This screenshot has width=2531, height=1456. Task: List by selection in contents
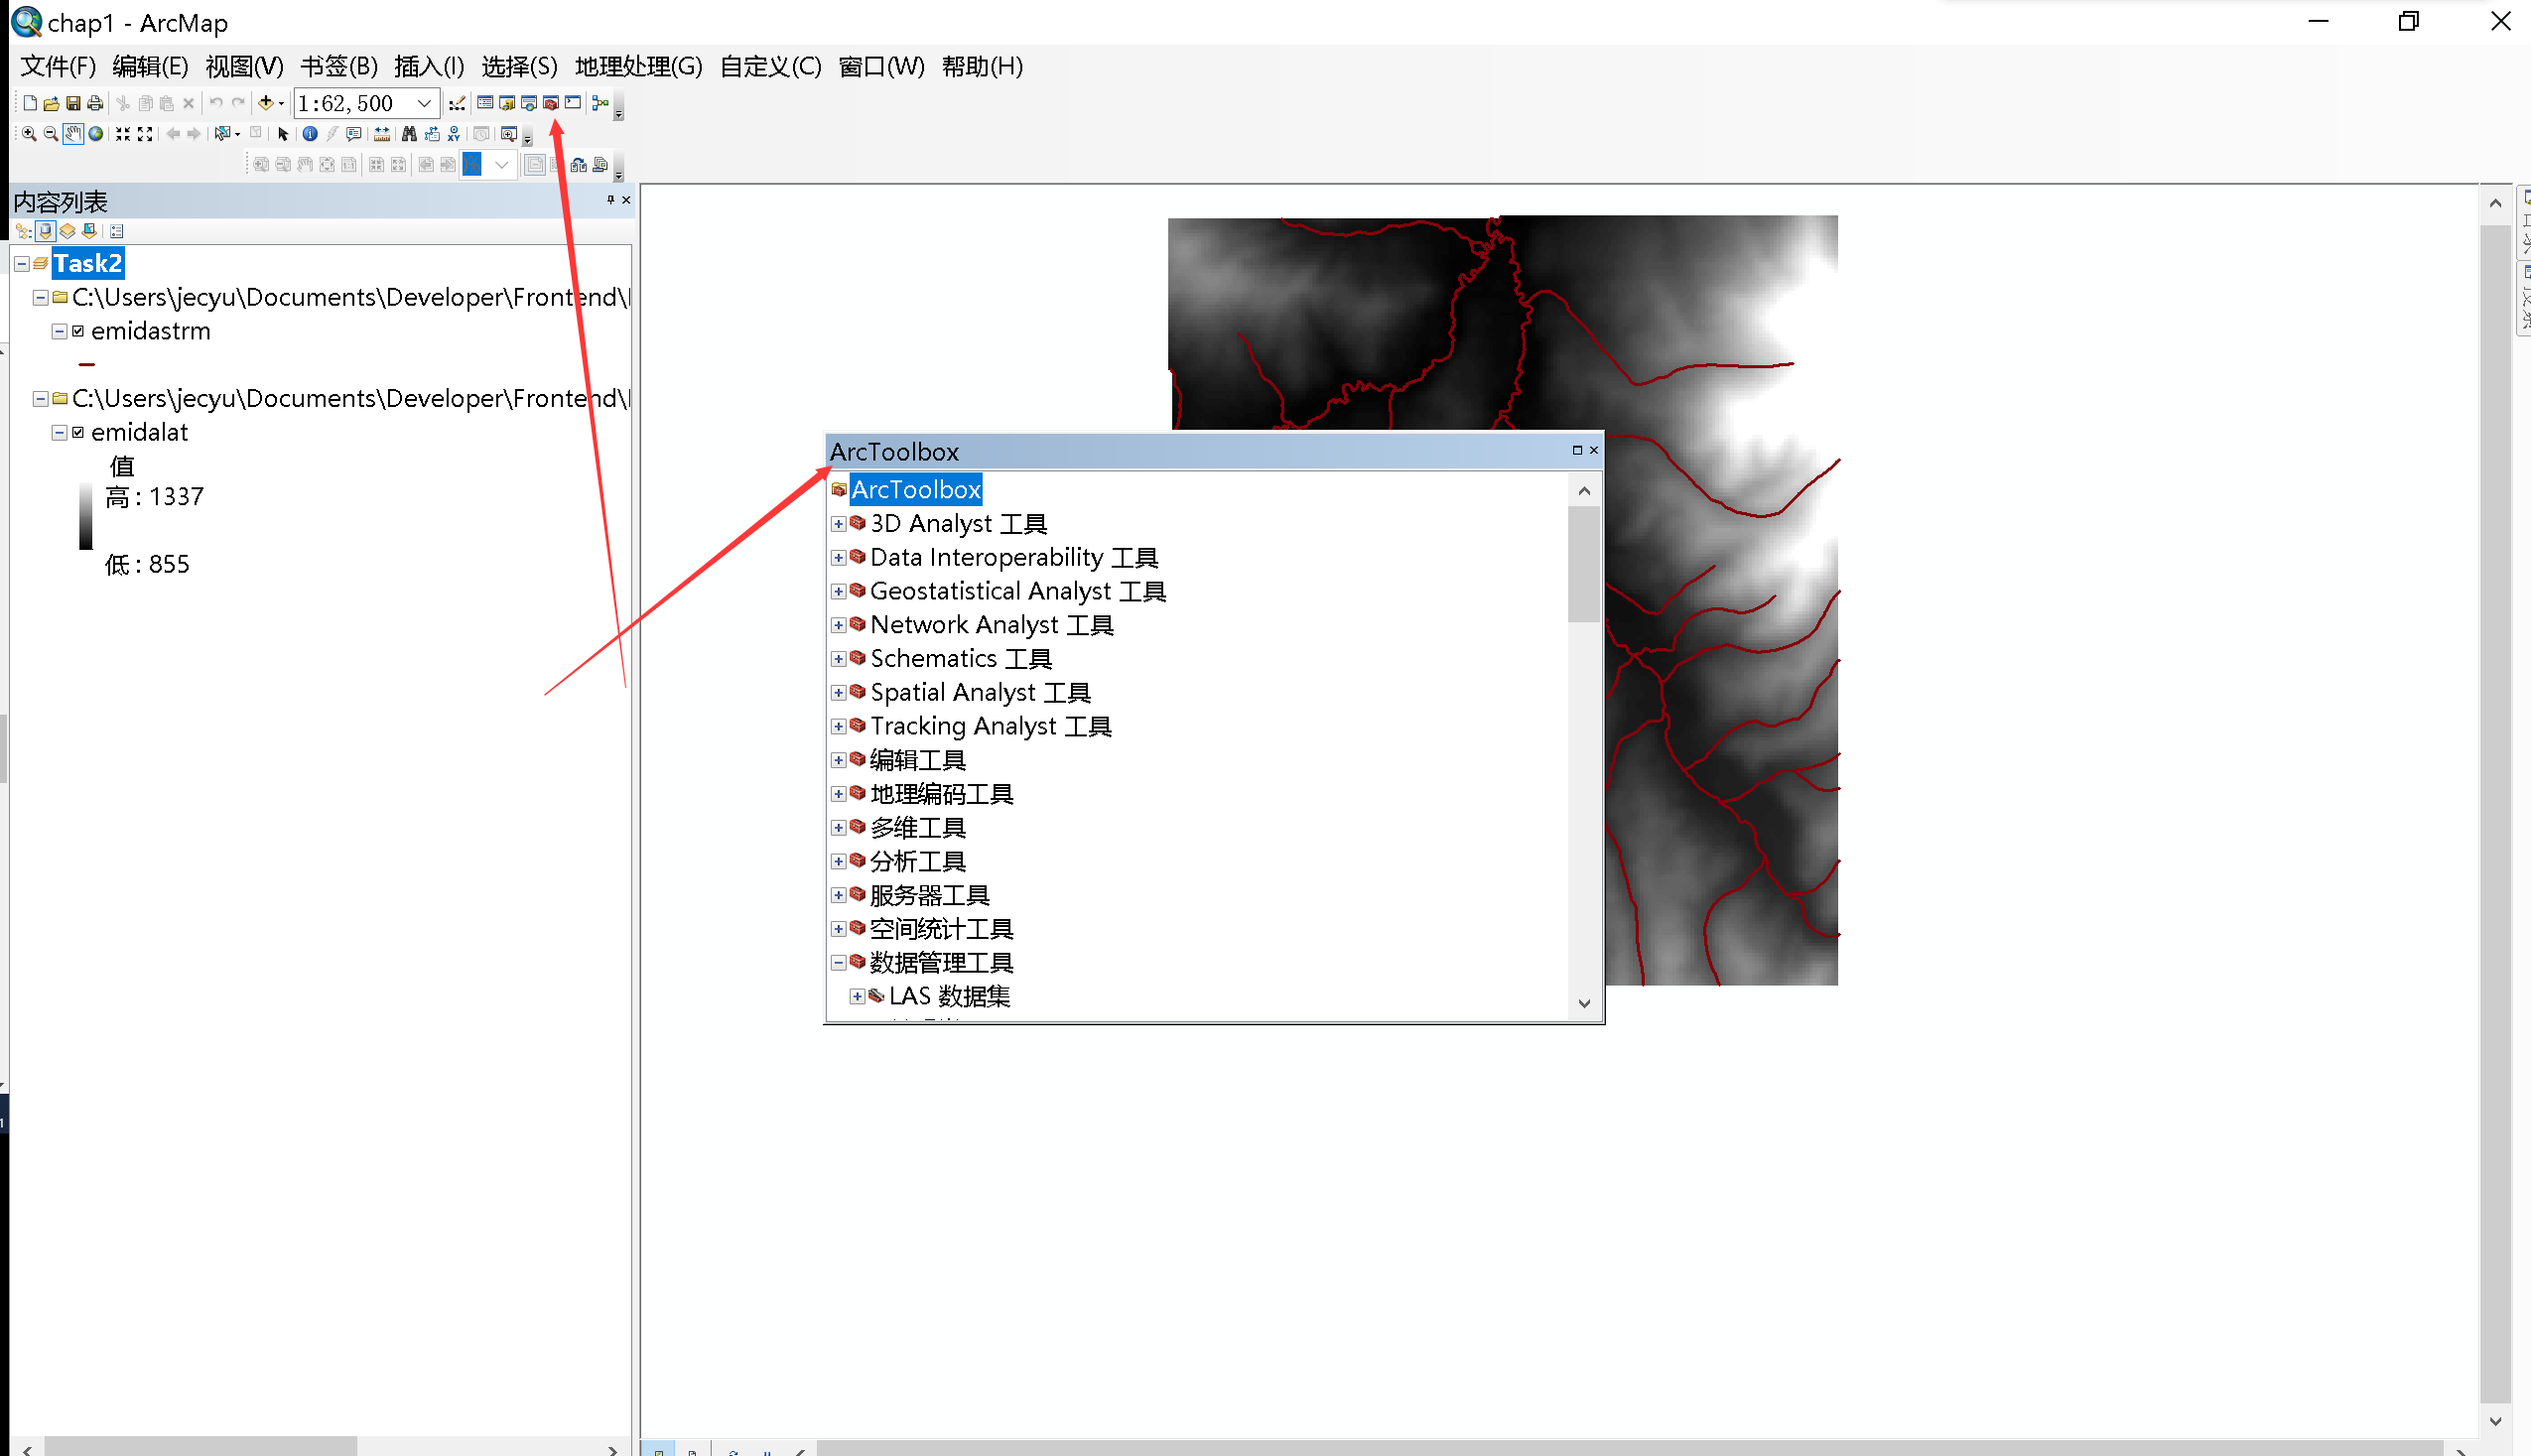tap(89, 231)
